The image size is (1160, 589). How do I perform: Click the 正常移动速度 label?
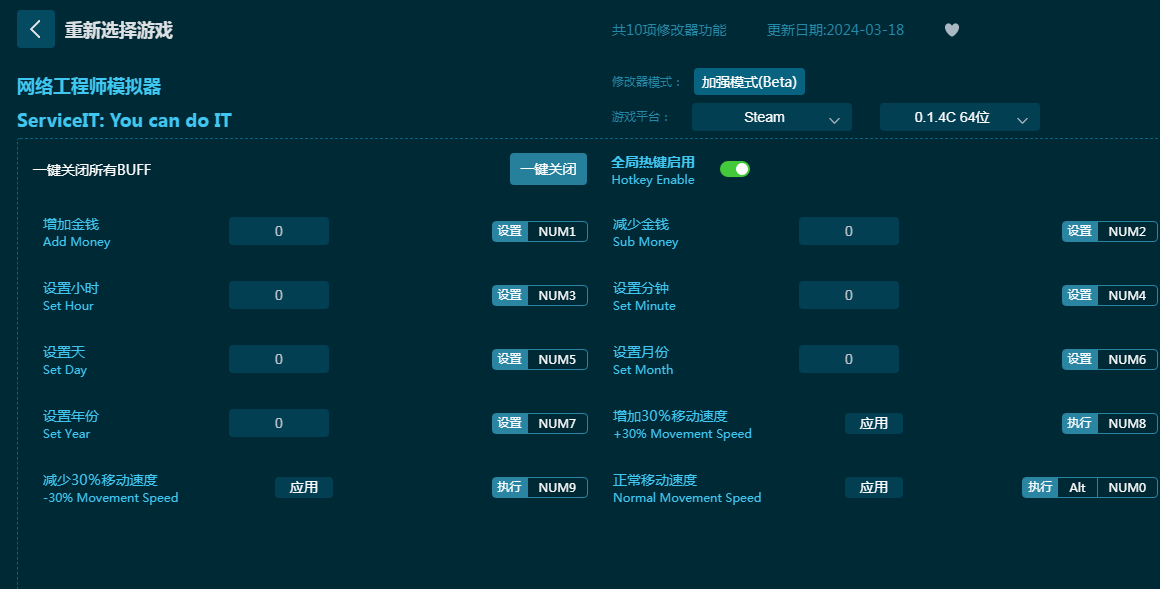coord(655,480)
